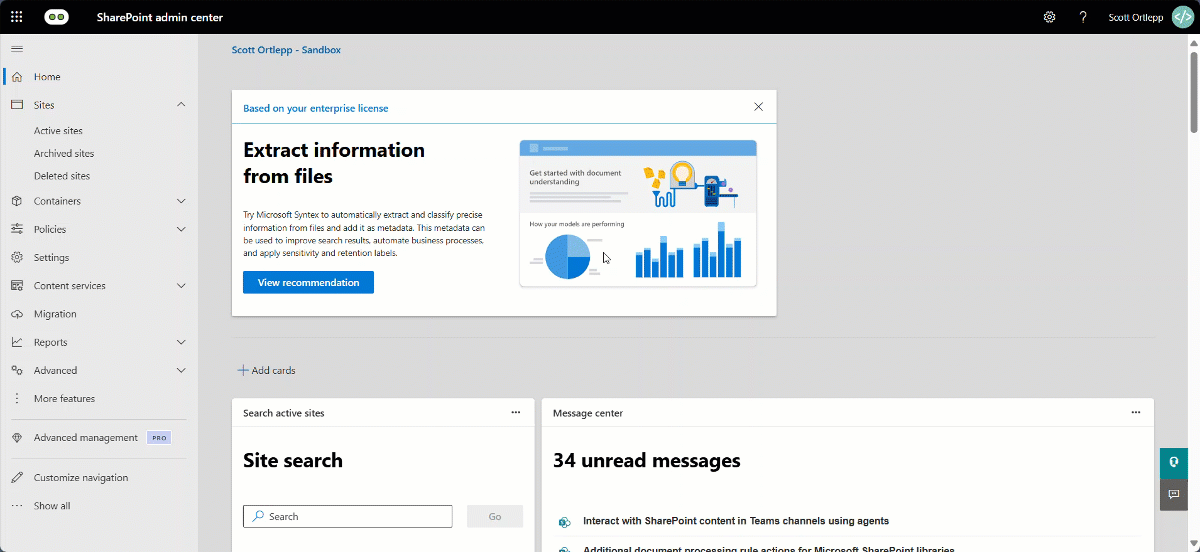Collapse navigation with the hamburger icon
The width and height of the screenshot is (1200, 552).
click(17, 48)
